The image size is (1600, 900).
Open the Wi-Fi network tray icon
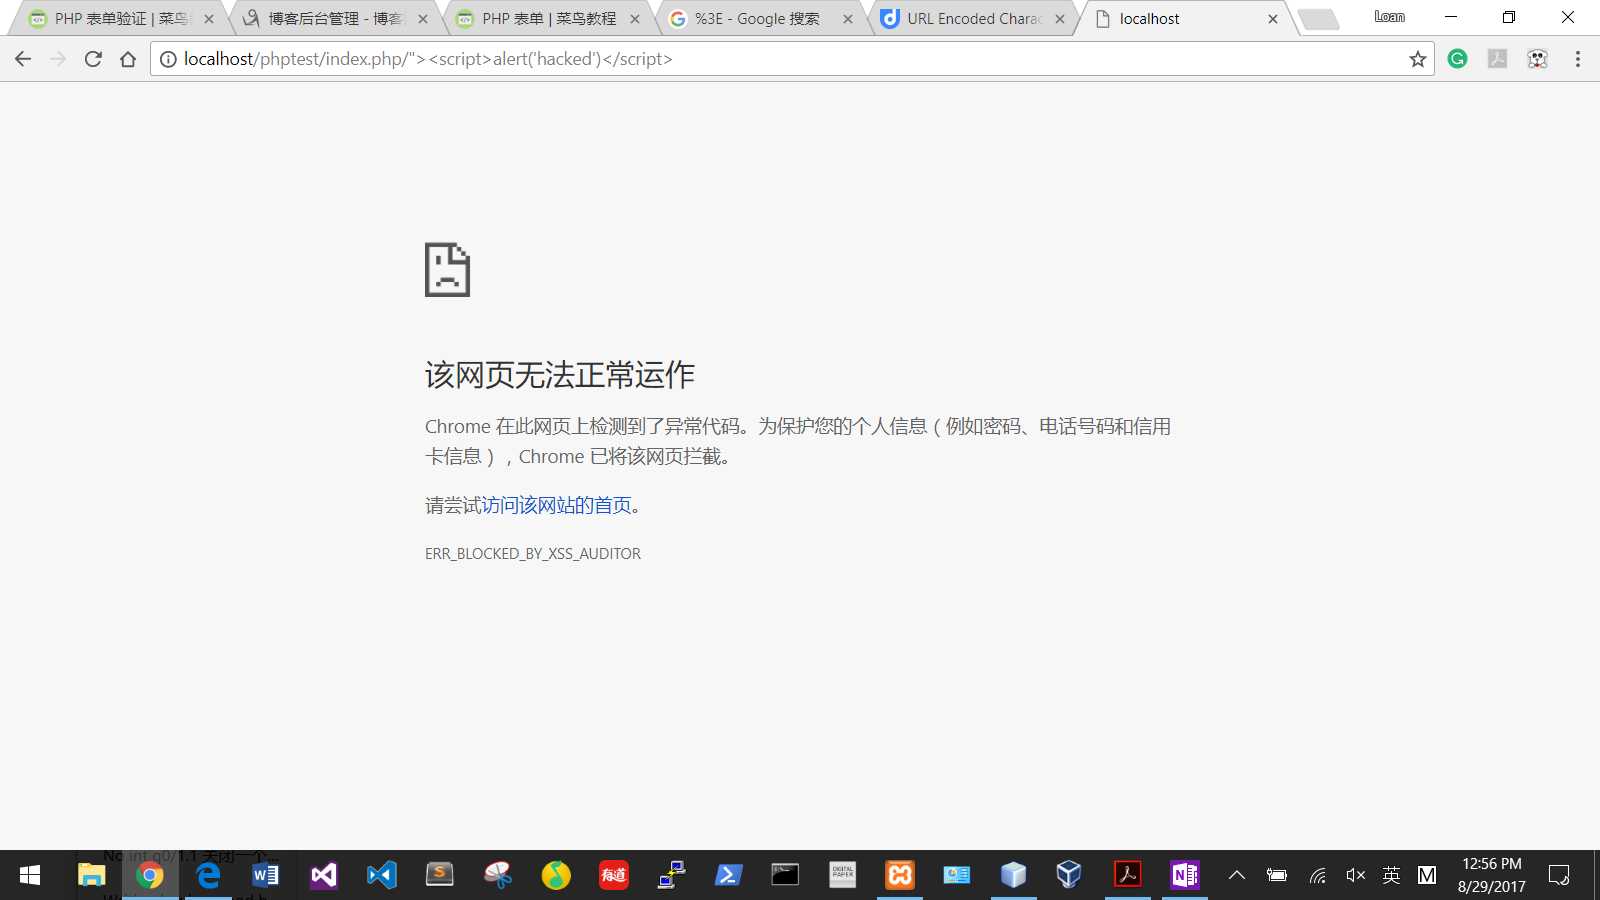coord(1318,875)
